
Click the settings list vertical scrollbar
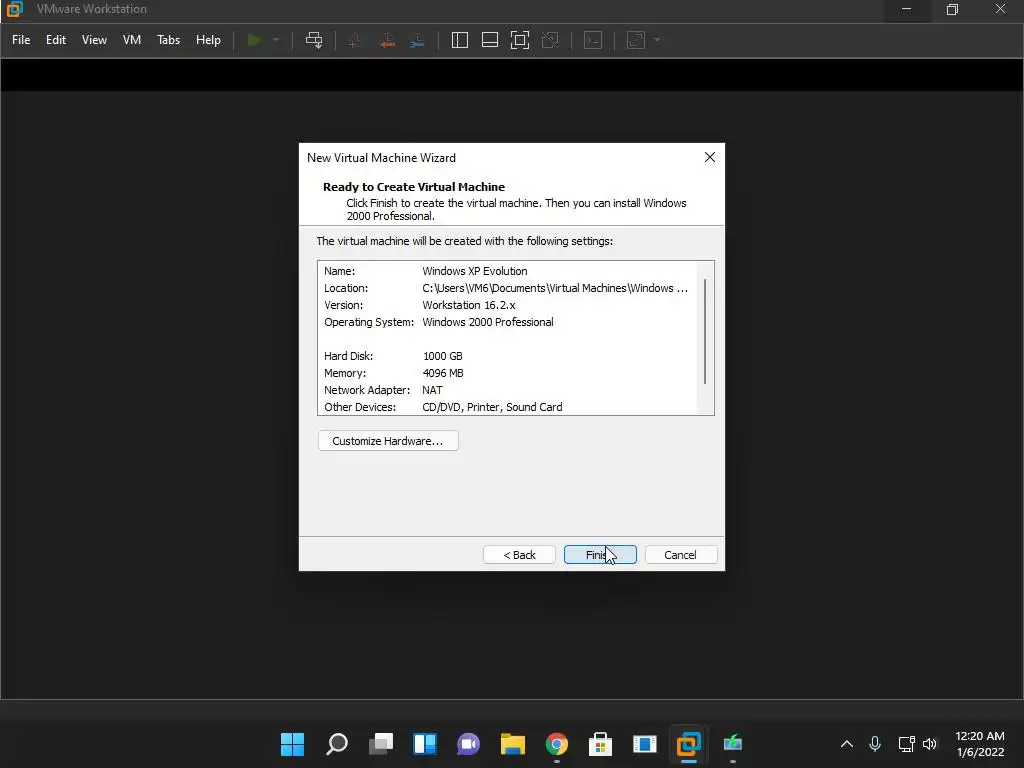pos(705,332)
